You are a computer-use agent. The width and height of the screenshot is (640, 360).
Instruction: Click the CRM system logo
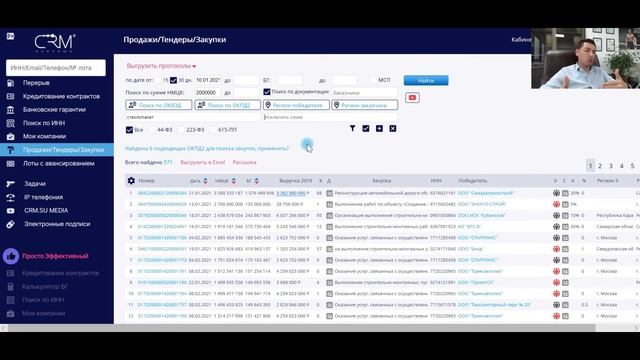[54, 43]
